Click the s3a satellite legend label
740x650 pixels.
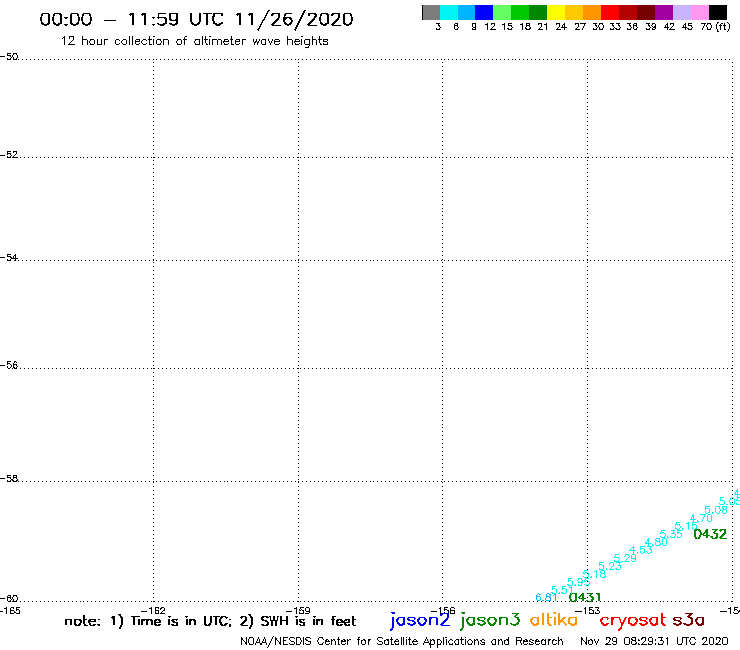(x=689, y=620)
